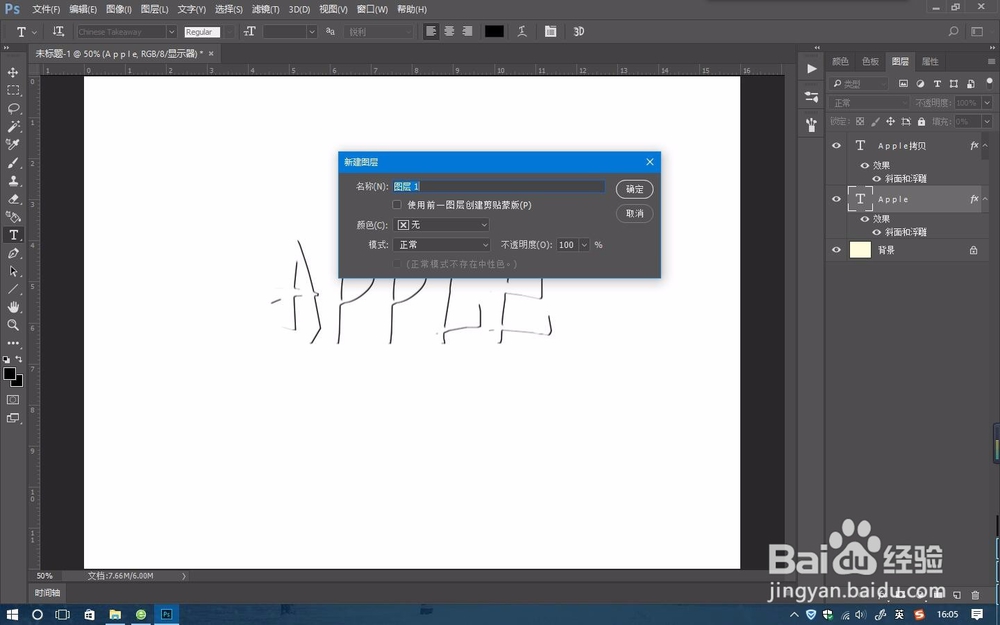
Task: Select the Clone Stamp tool
Action: 13,180
